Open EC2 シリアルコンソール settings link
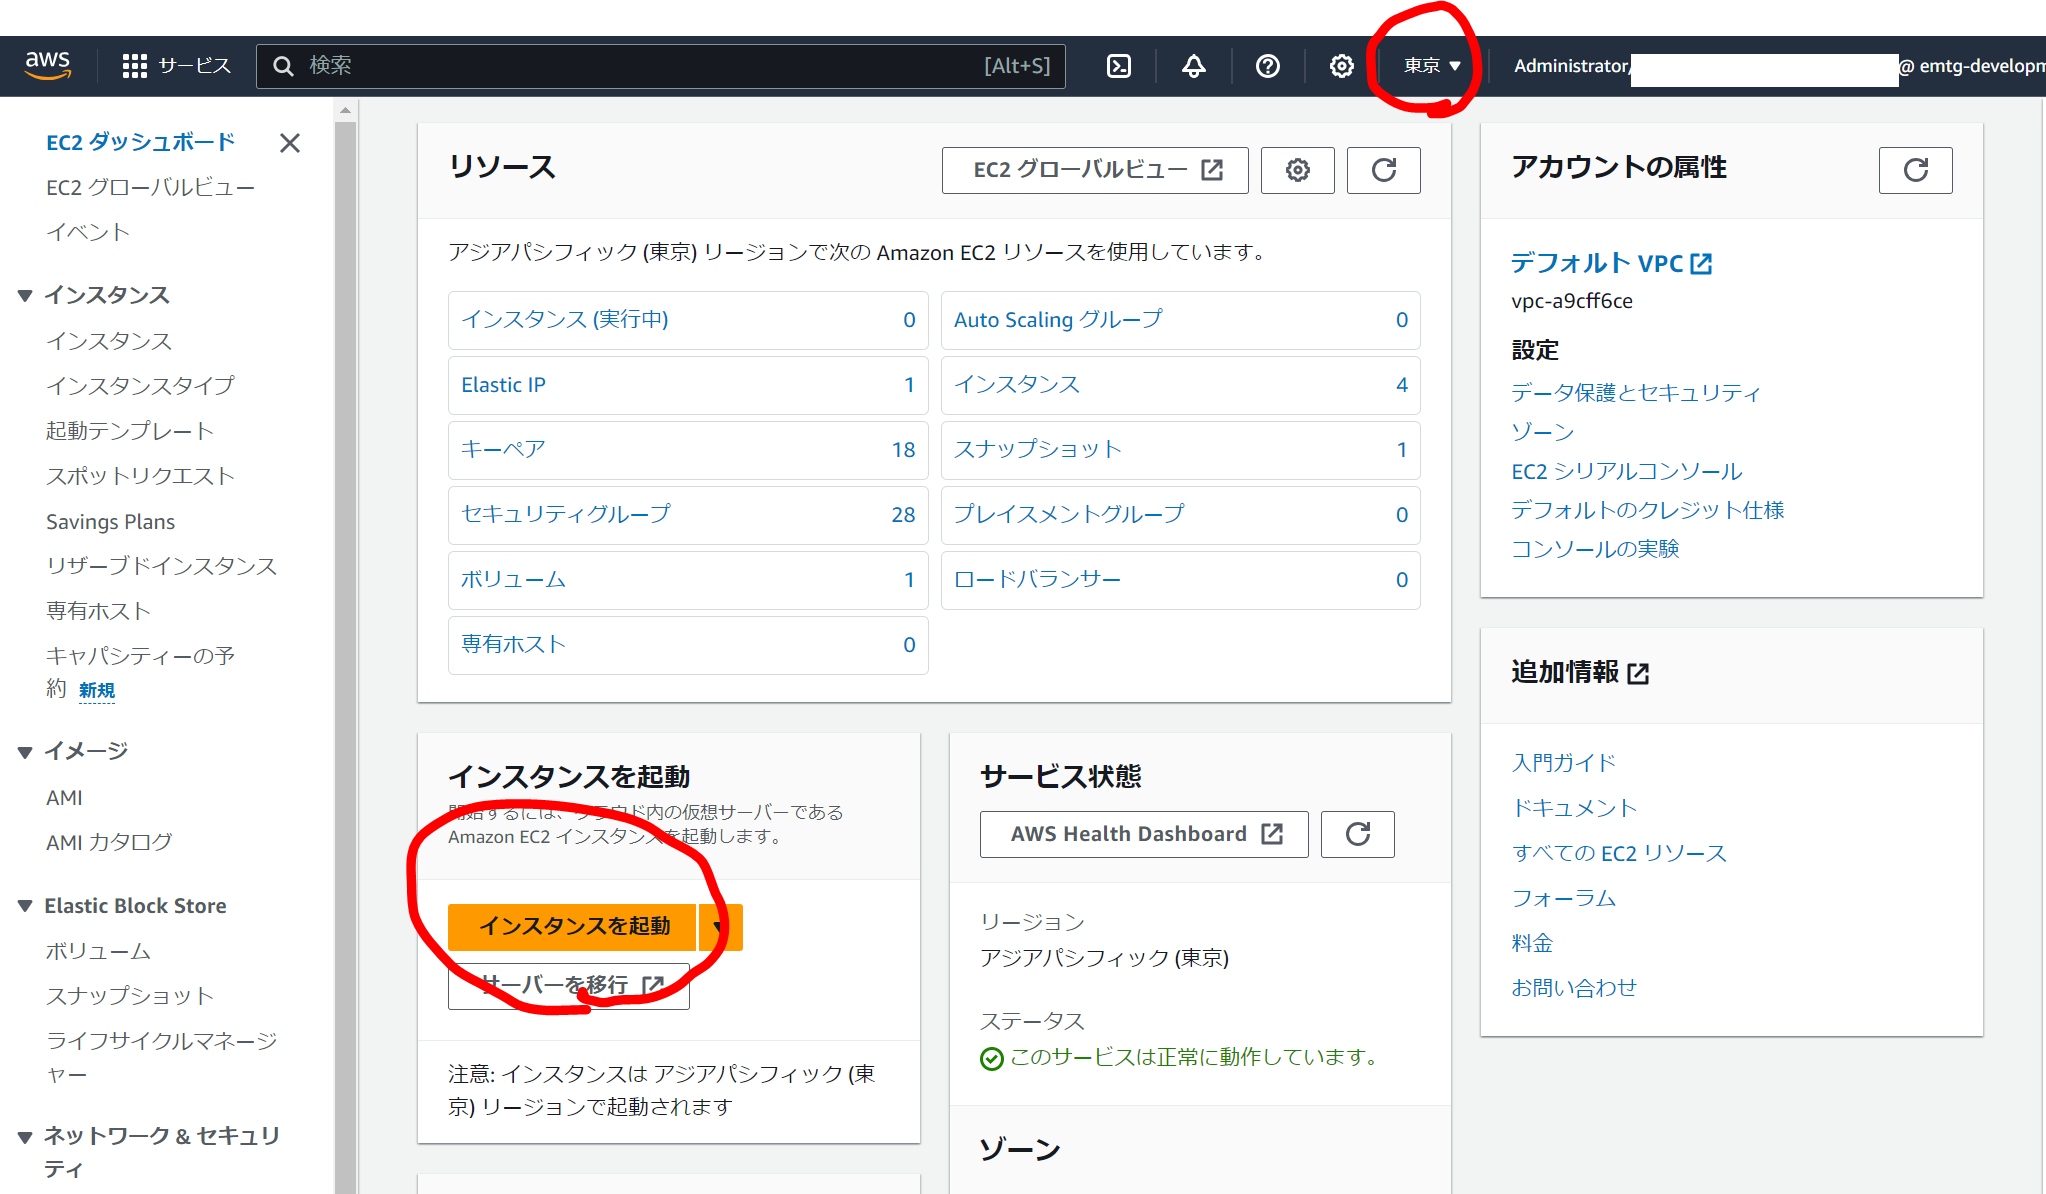 [1626, 471]
